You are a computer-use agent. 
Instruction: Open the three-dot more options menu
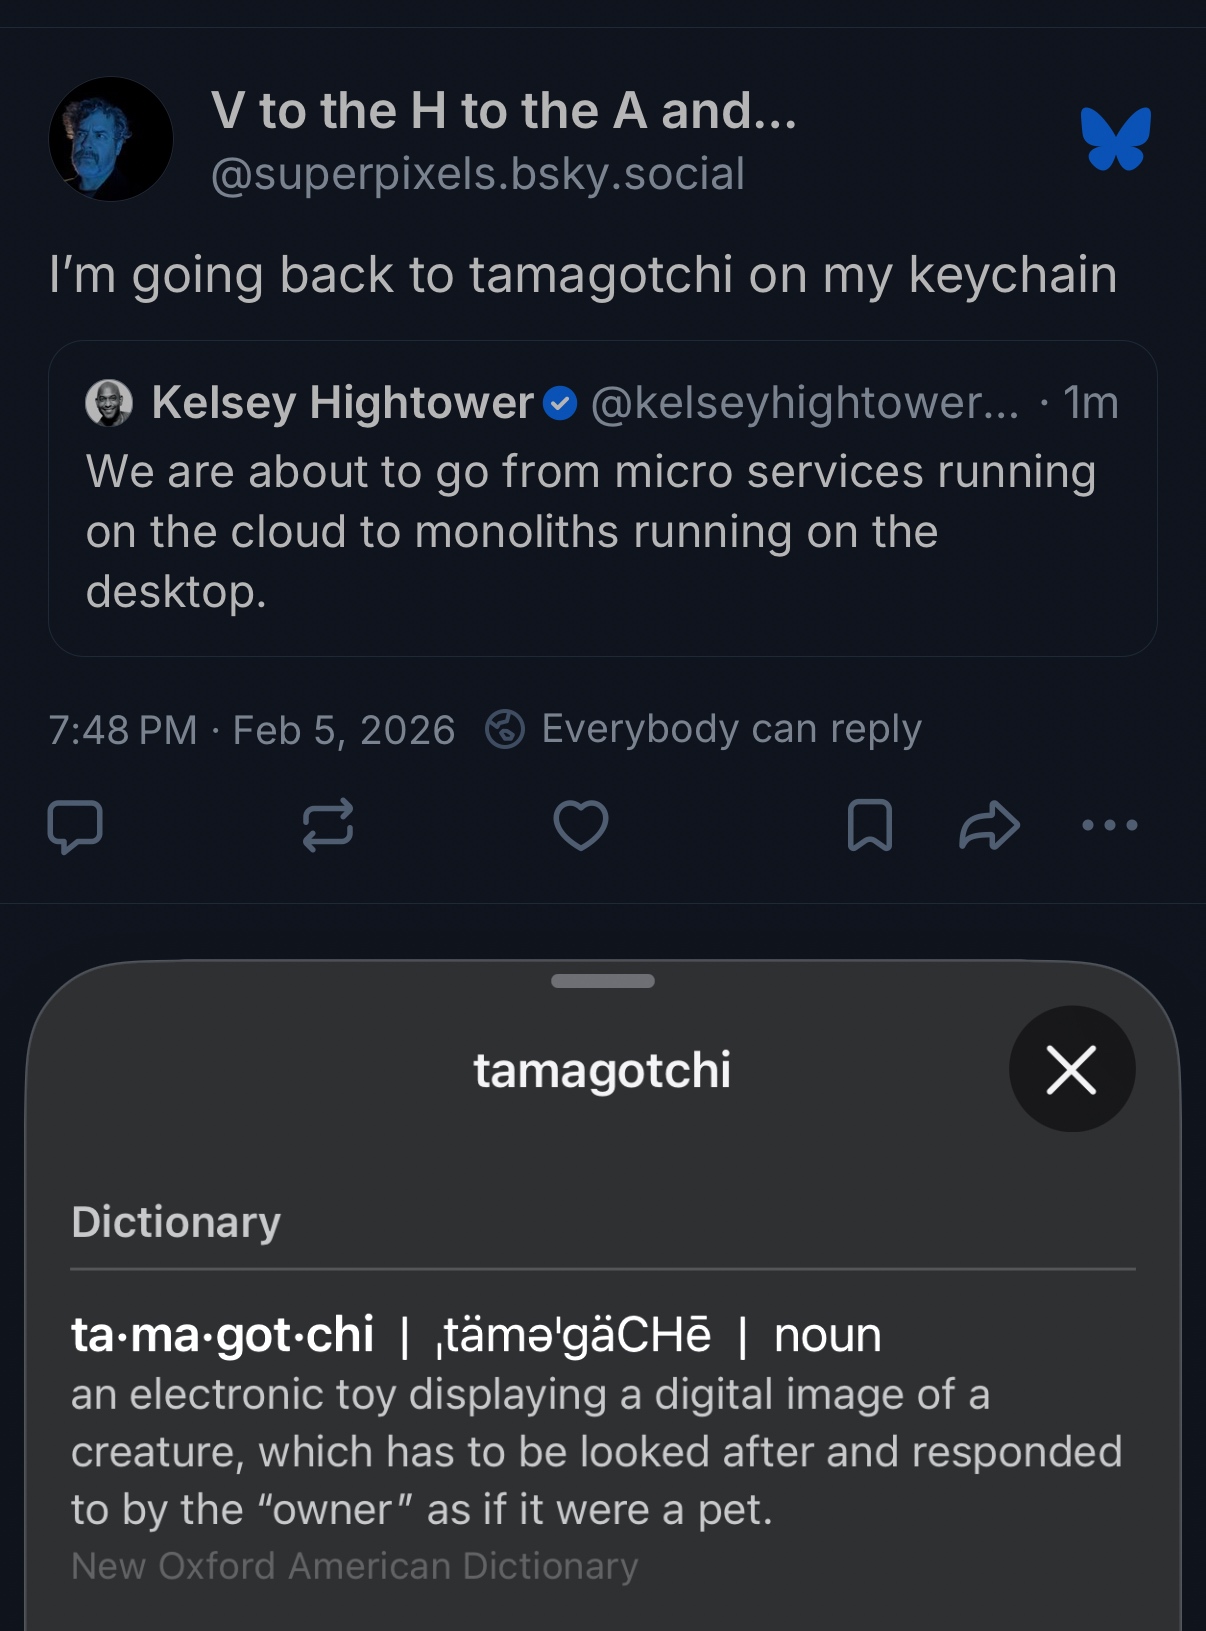pos(1110,825)
